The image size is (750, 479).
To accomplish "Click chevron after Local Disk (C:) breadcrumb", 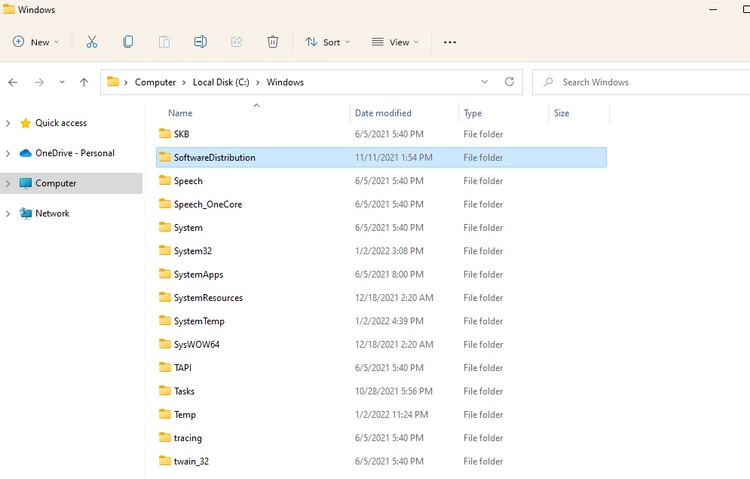I will 258,83.
